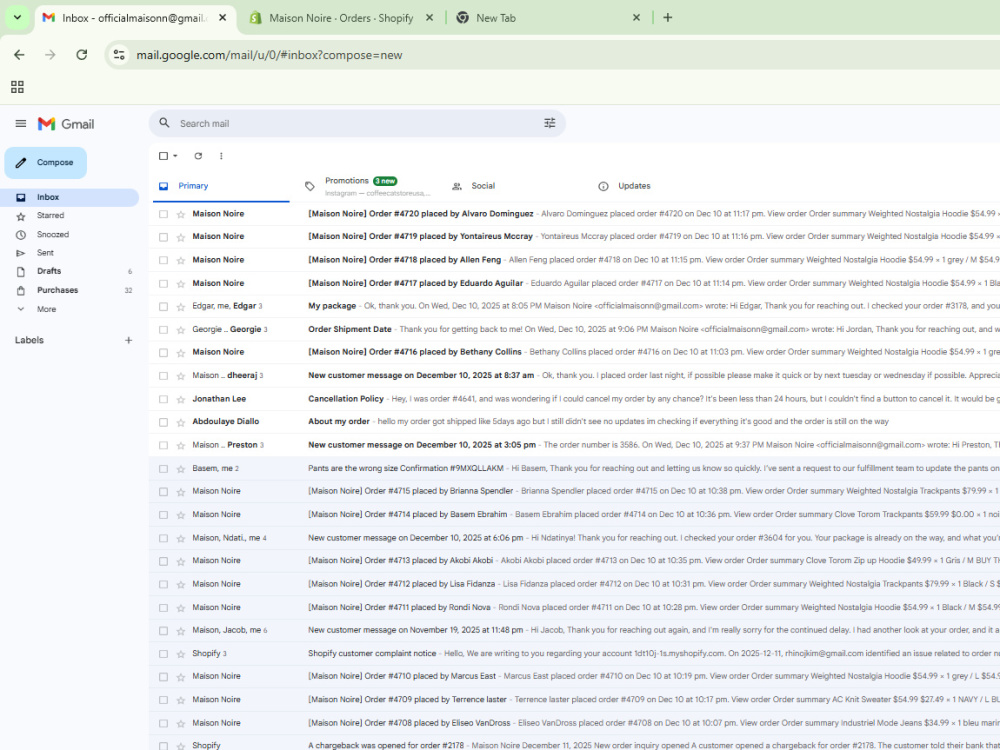Click the Starred star icon in sidebar
The height and width of the screenshot is (750, 1000).
21,216
